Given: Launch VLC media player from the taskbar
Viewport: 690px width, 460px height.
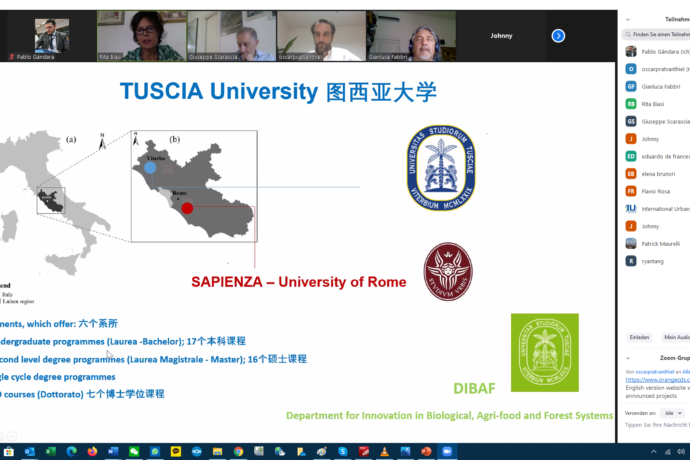Looking at the screenshot, I should point(384,452).
